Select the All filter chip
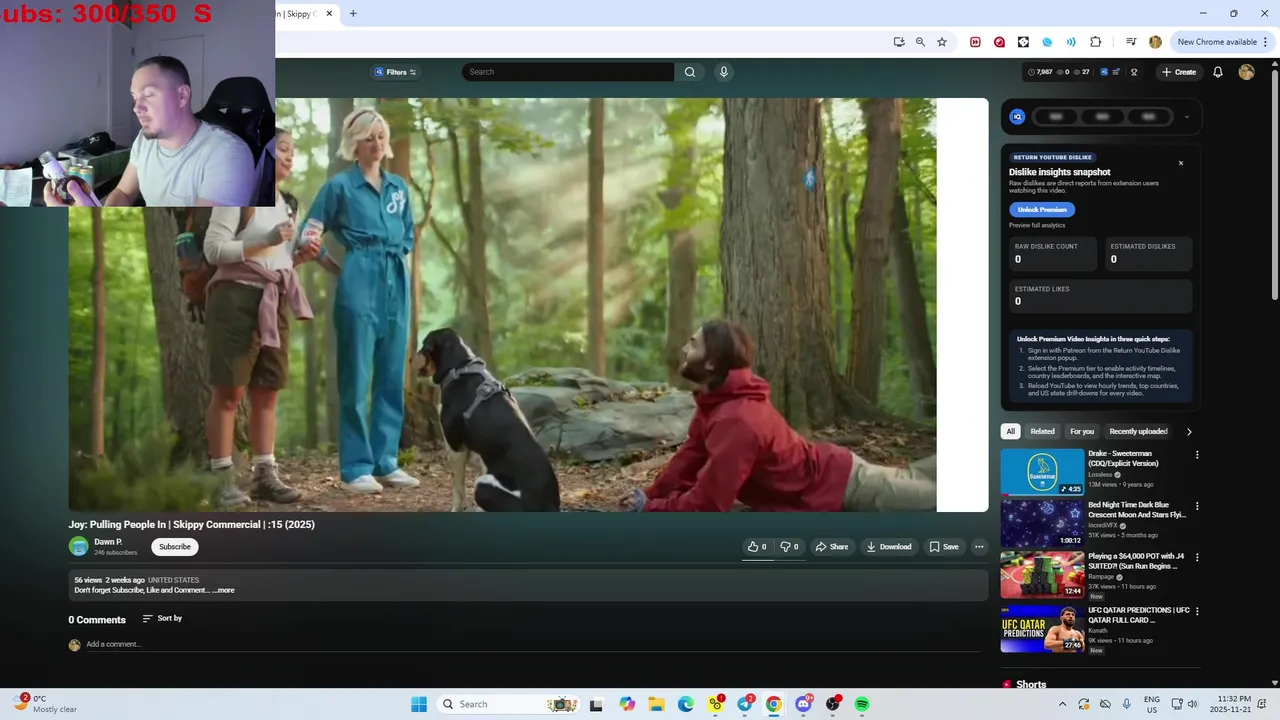 [1010, 432]
